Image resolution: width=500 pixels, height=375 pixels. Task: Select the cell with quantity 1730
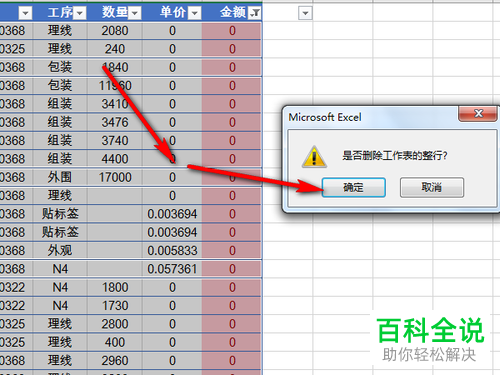point(115,306)
